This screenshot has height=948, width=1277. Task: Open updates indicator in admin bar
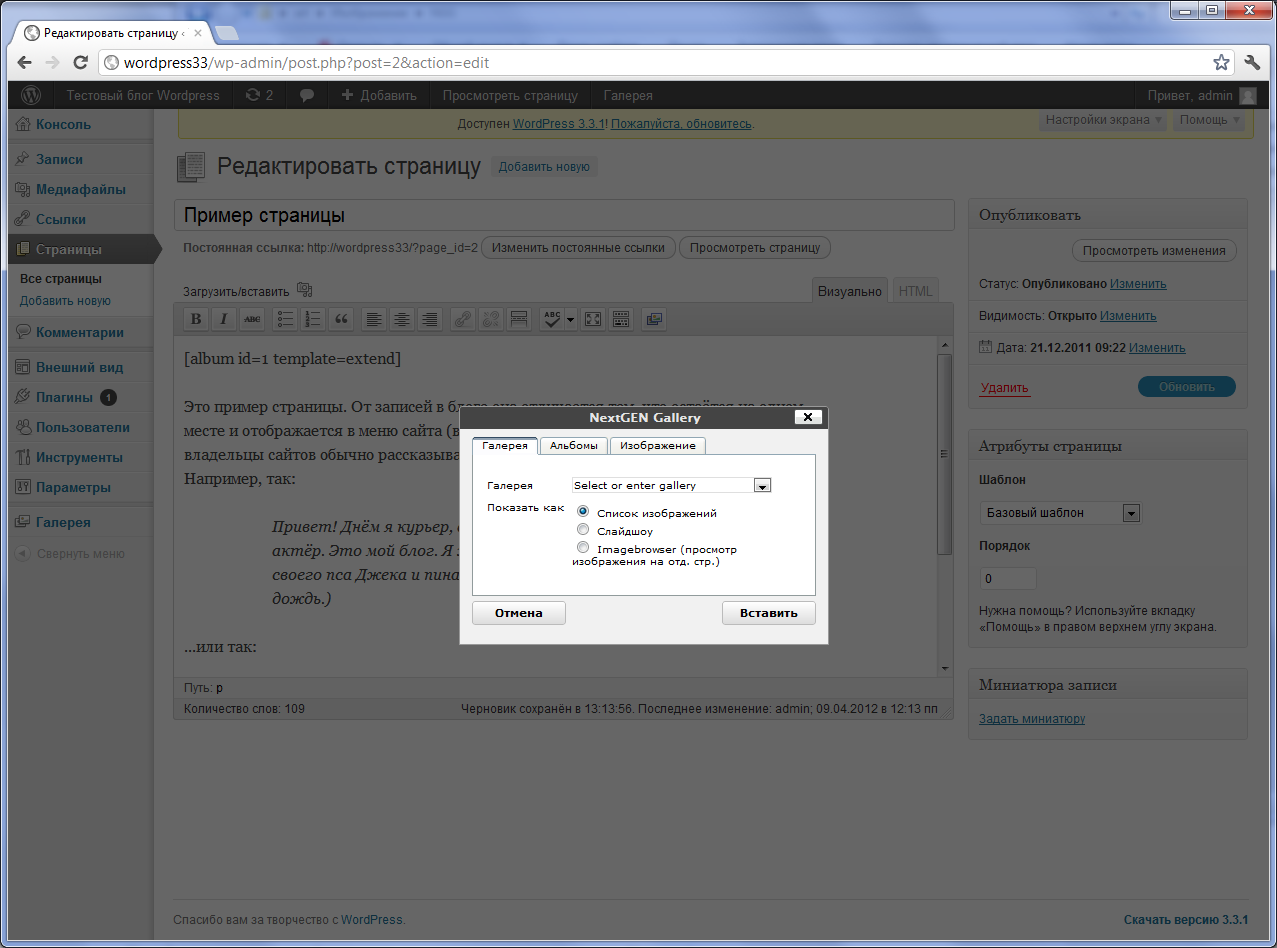coord(259,95)
